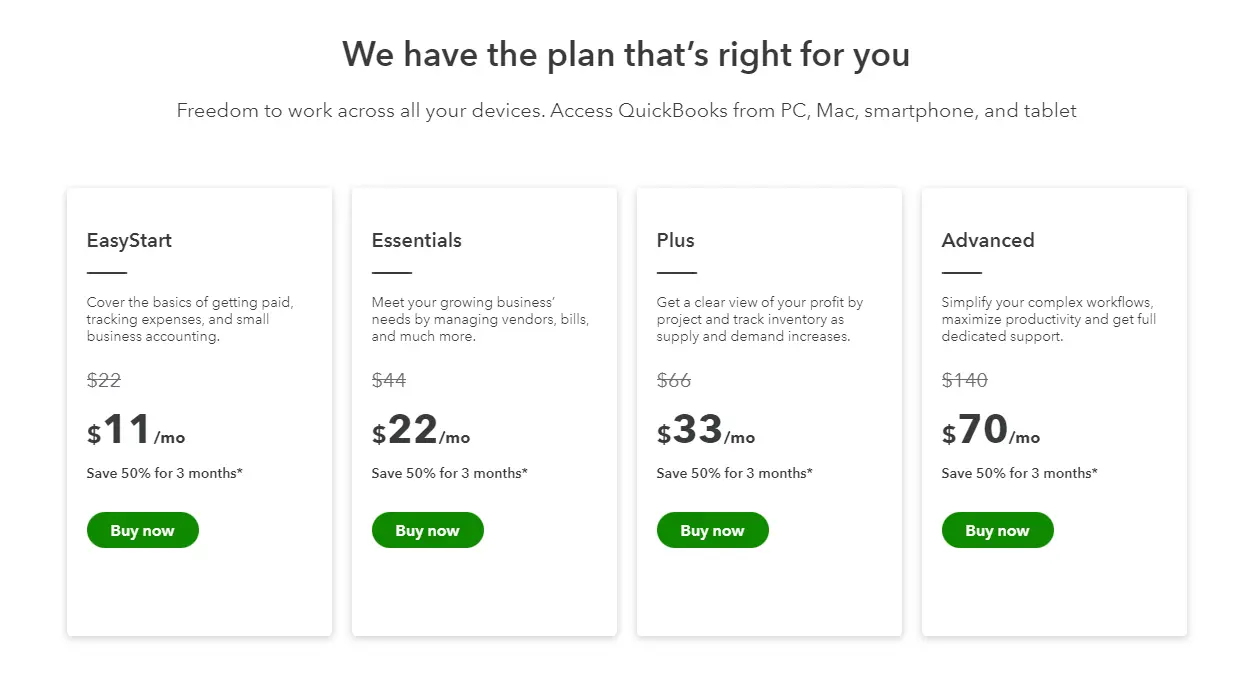Screen dimensions: 1259x689
Task: Click the $70/mo Advanced price
Action: 990,431
